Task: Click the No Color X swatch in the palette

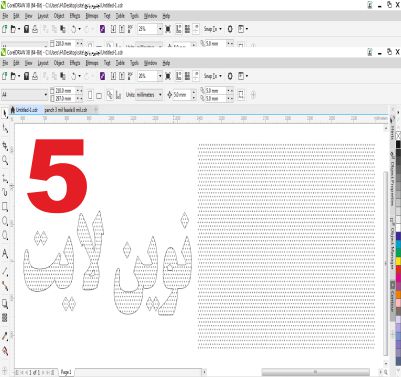Action: pos(398,135)
